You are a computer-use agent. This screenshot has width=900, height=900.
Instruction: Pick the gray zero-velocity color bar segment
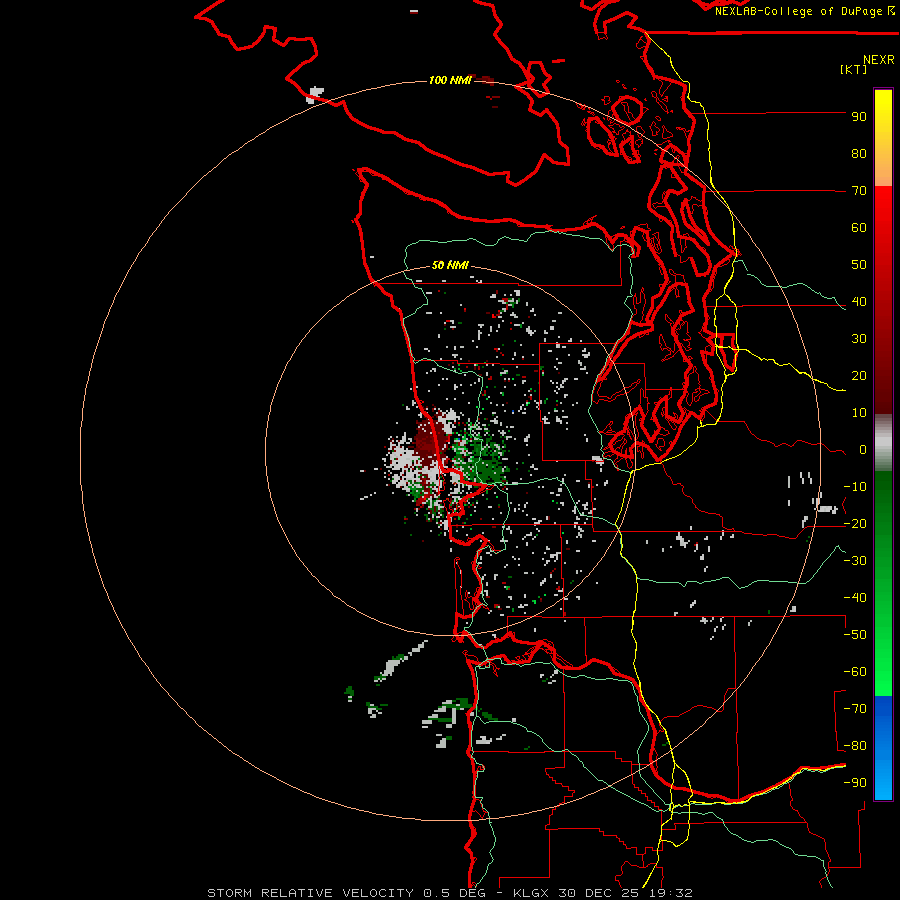883,445
